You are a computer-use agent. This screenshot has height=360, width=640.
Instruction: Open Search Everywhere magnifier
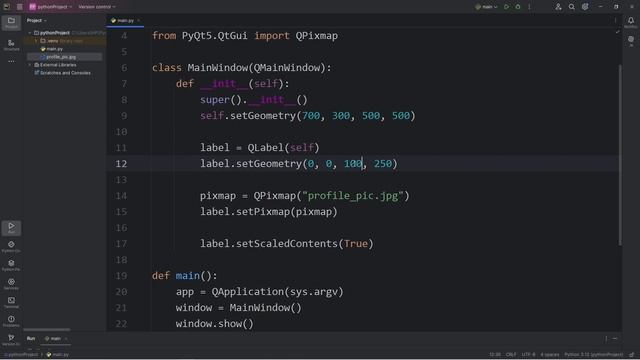point(572,7)
